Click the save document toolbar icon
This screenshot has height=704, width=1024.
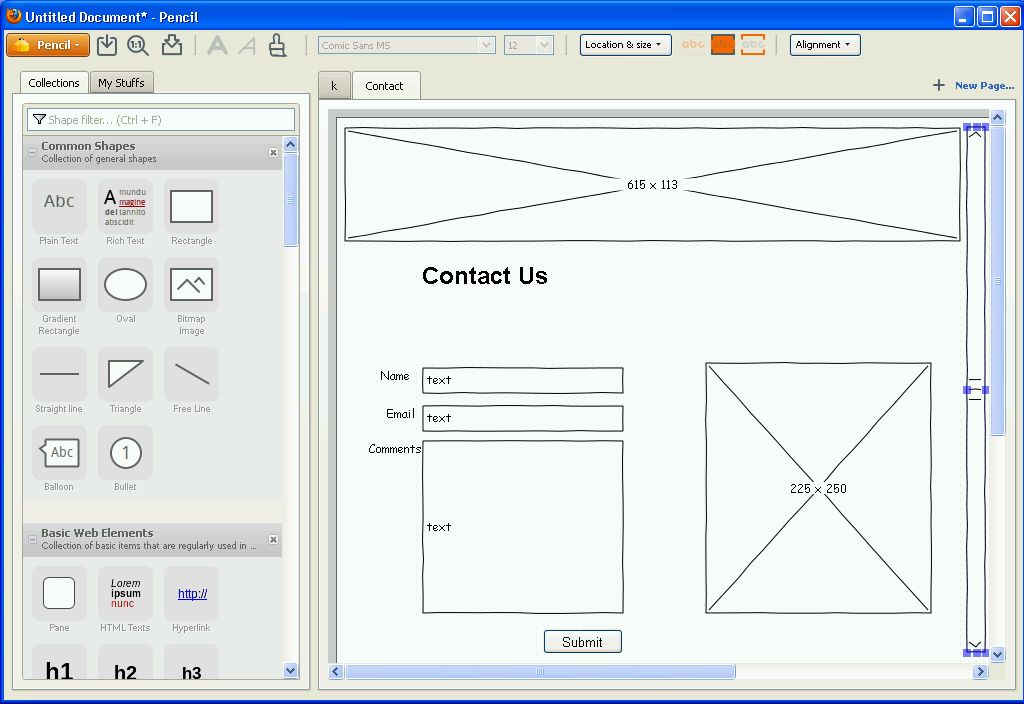pos(106,45)
